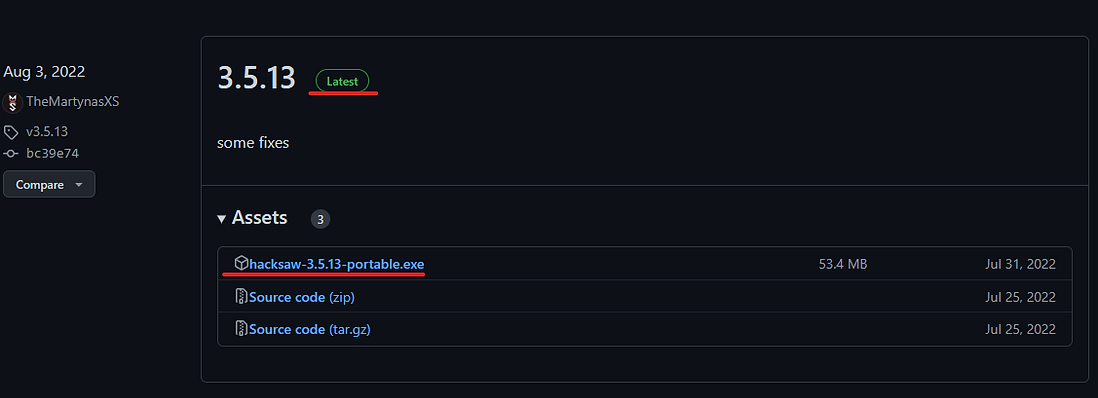This screenshot has width=1098, height=398.
Task: Collapse the Assets section triangle
Action: tap(221, 219)
